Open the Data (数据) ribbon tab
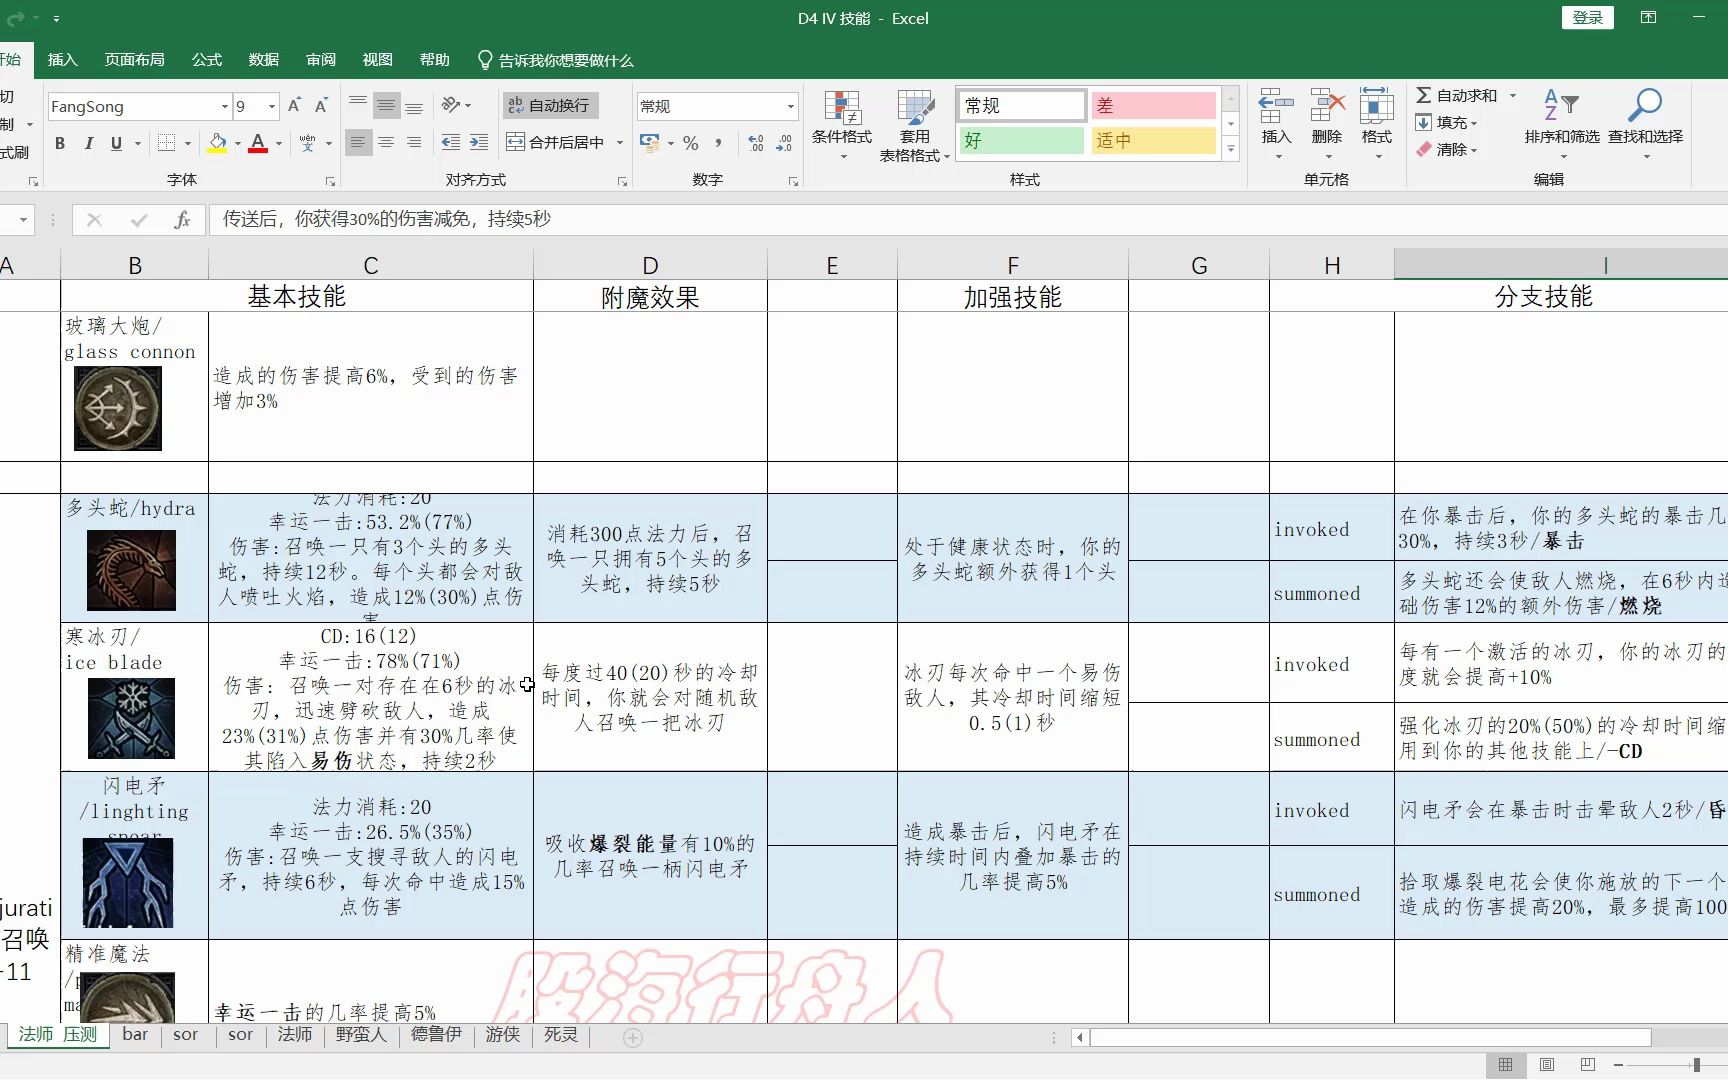The width and height of the screenshot is (1728, 1080). (264, 60)
